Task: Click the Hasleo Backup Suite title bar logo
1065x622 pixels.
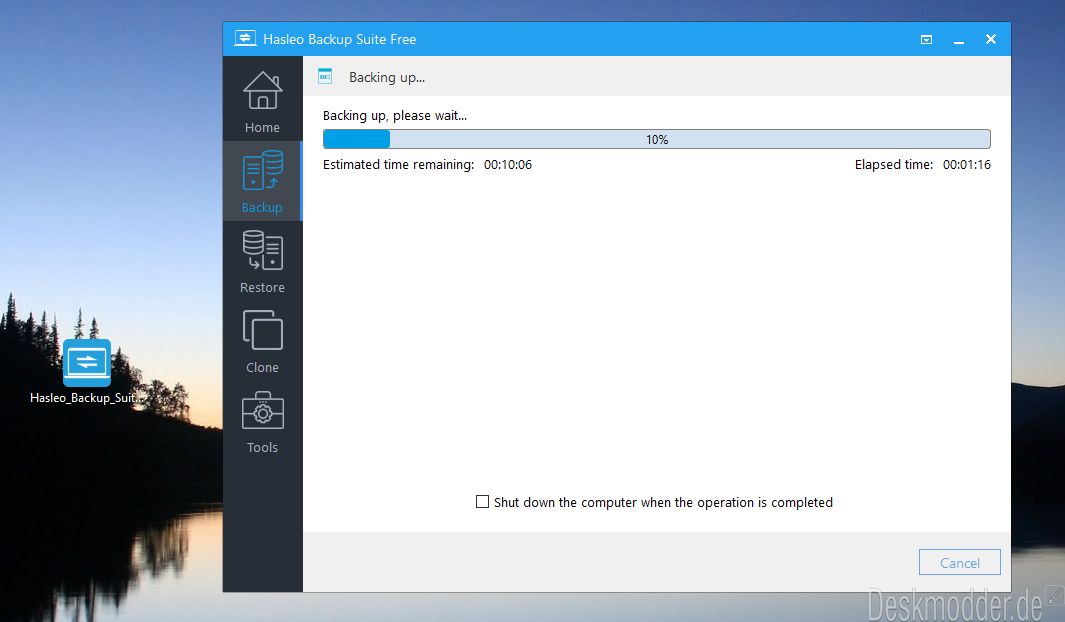Action: (245, 39)
